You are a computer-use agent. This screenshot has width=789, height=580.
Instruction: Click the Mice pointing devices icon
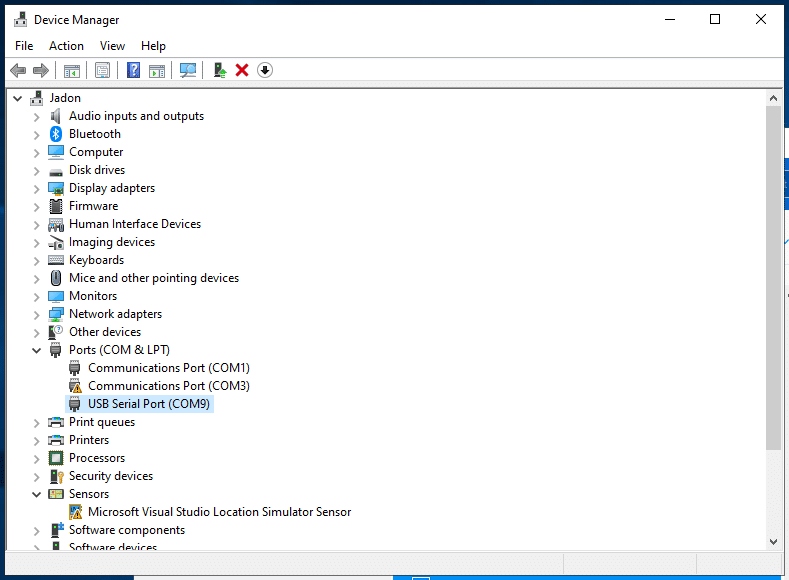click(56, 278)
